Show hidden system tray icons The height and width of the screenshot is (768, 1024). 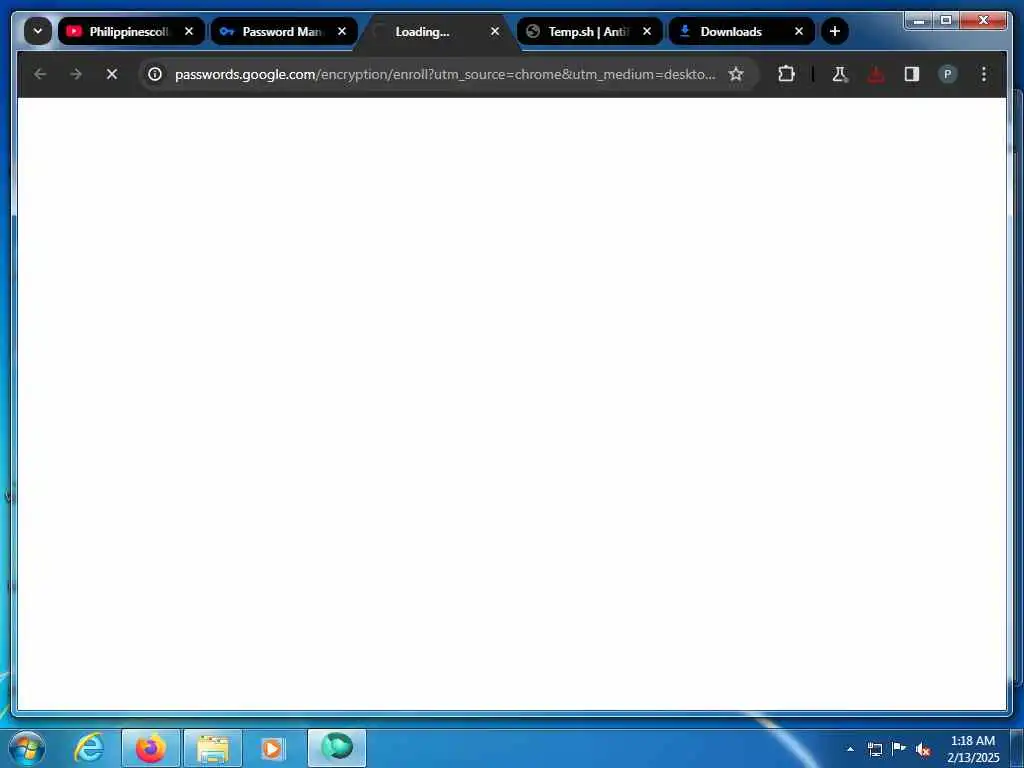(x=850, y=749)
